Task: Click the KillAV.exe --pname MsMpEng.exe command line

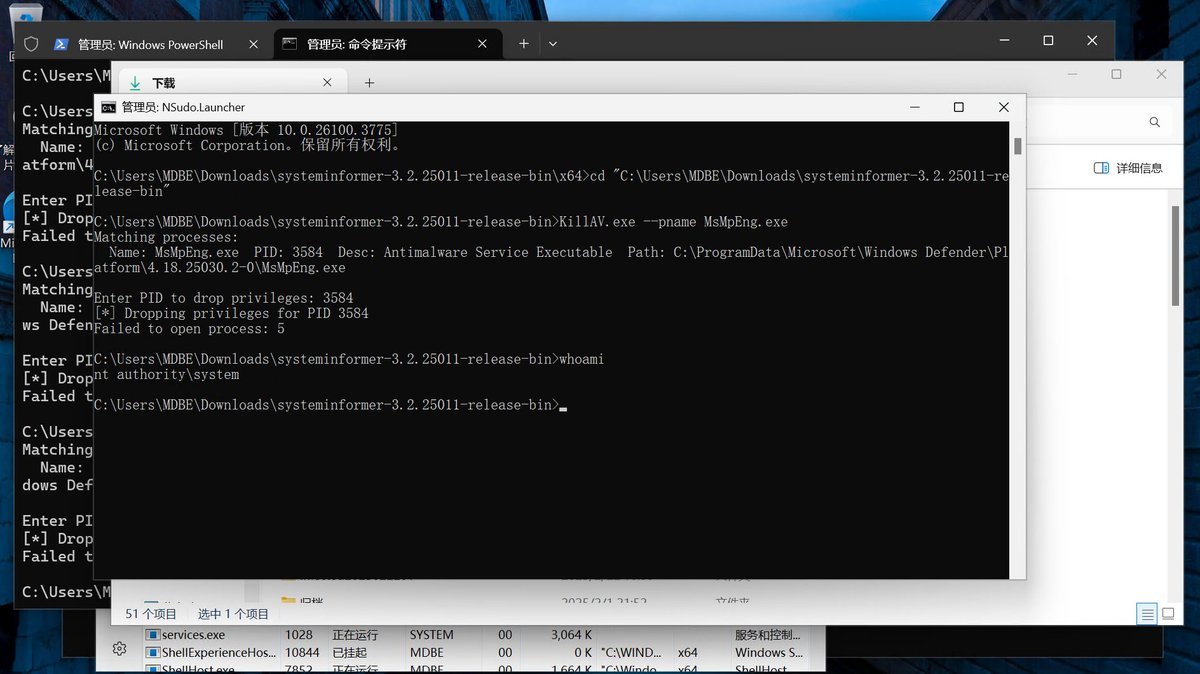Action: tap(675, 221)
